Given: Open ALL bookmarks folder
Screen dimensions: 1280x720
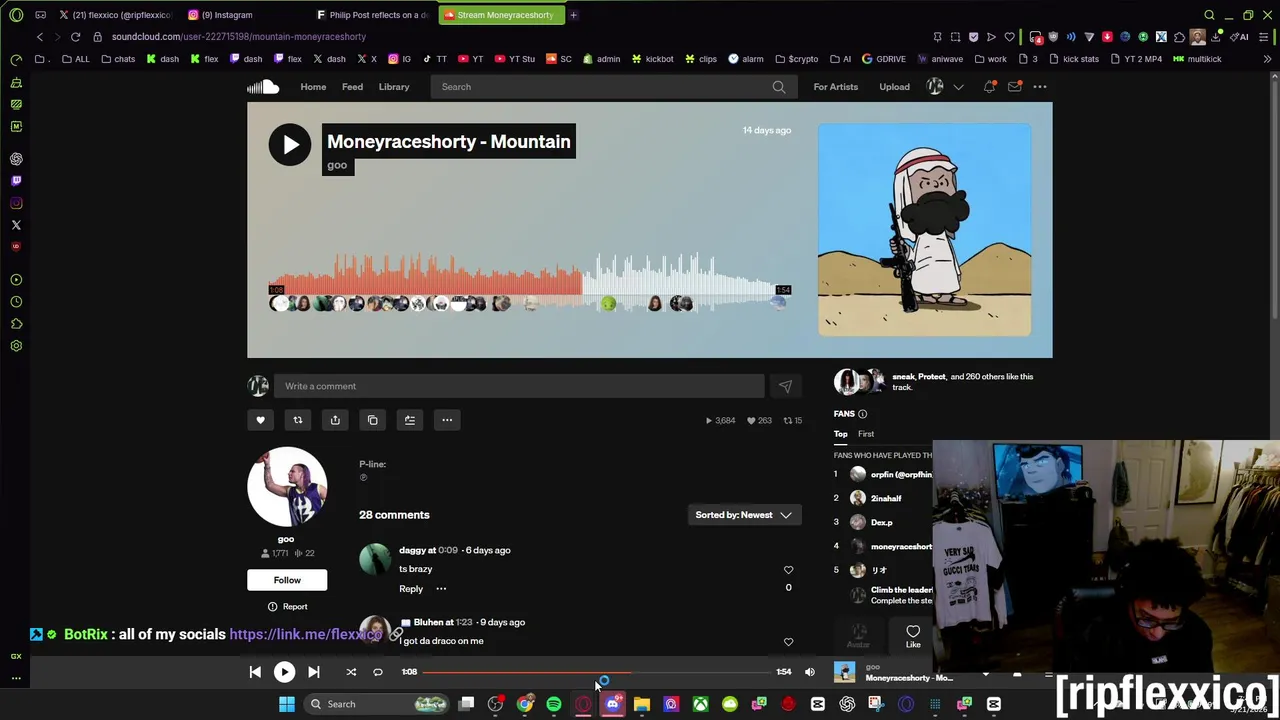Looking at the screenshot, I should point(75,59).
